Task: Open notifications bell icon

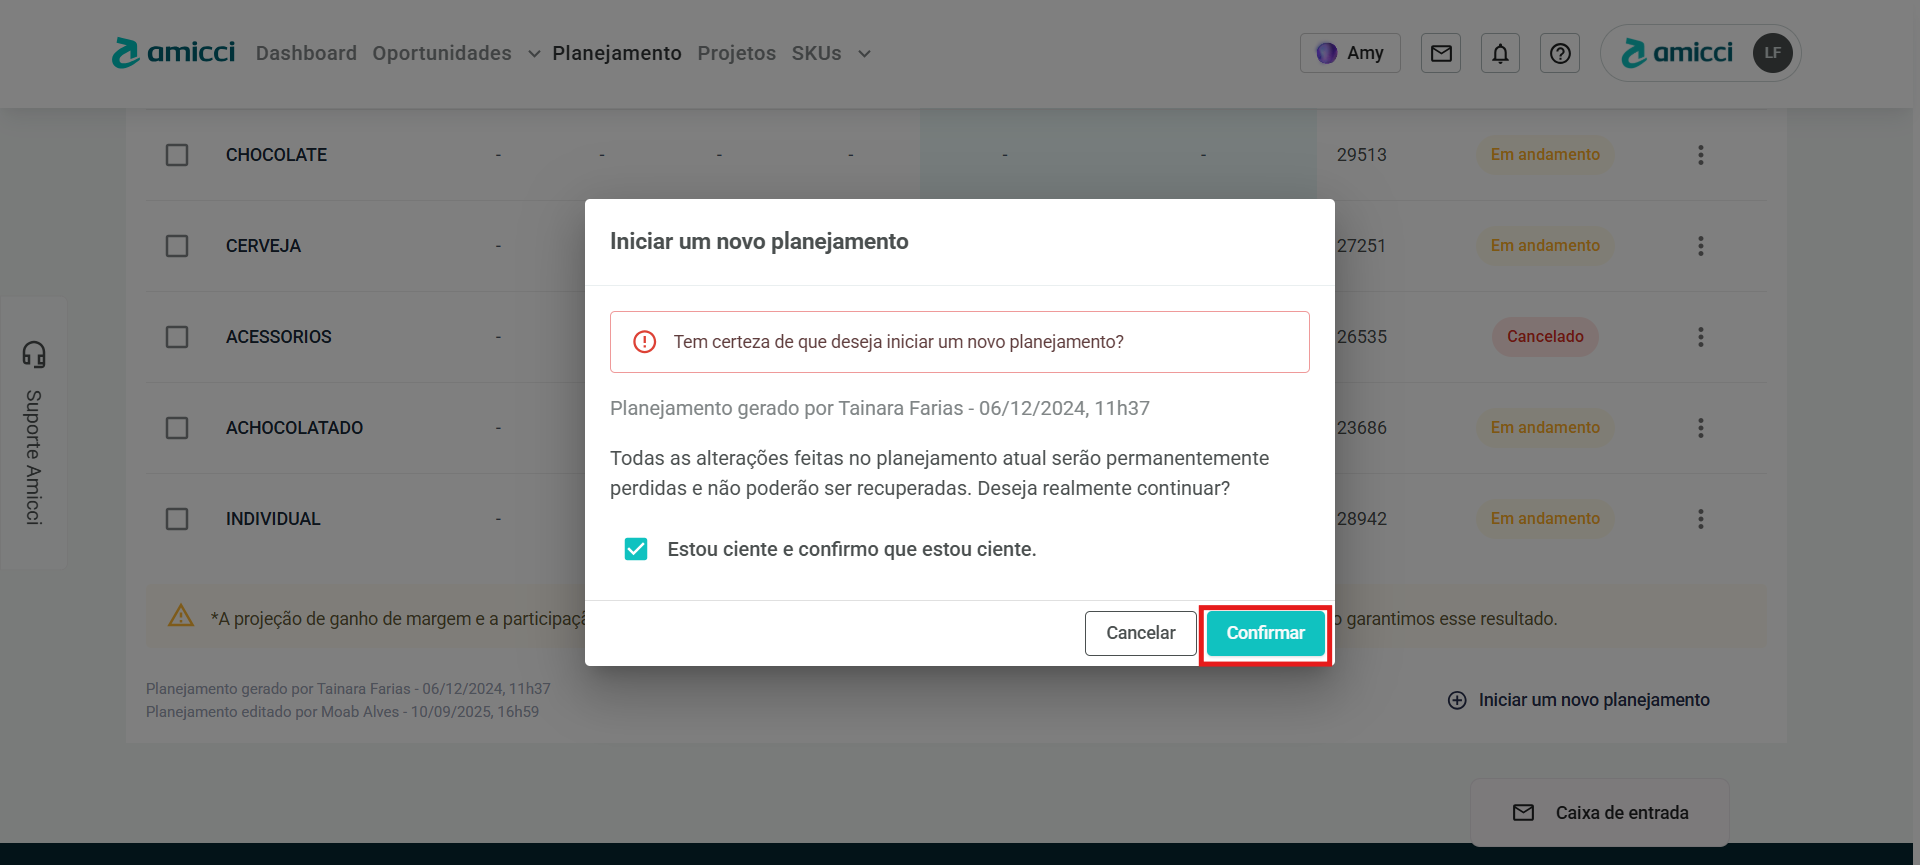Action: click(x=1500, y=53)
